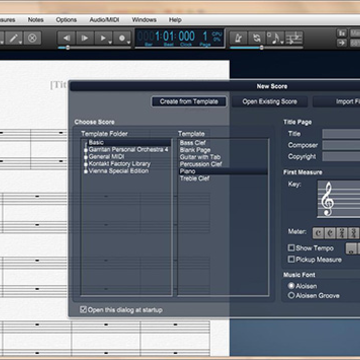Click the Copyright input field
Image resolution: width=360 pixels, height=360 pixels.
341,157
